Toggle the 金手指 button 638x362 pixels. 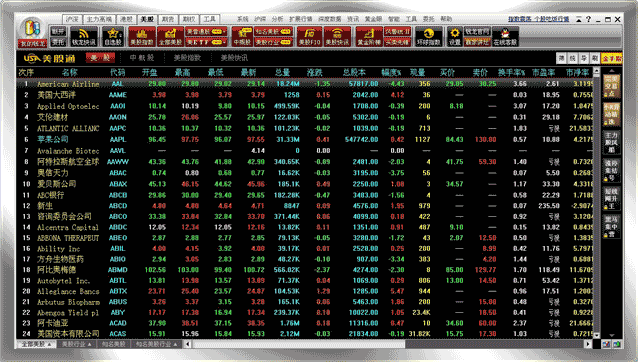[x=612, y=58]
